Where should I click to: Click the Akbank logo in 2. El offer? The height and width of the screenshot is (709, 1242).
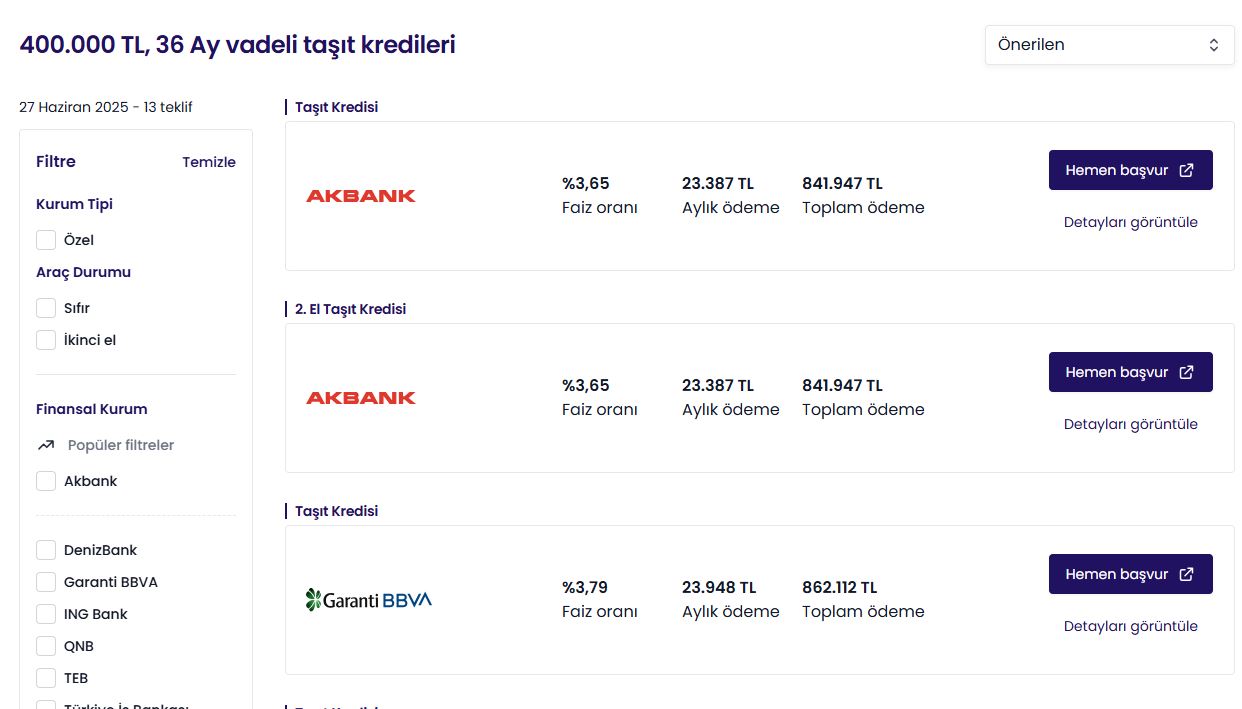(361, 398)
